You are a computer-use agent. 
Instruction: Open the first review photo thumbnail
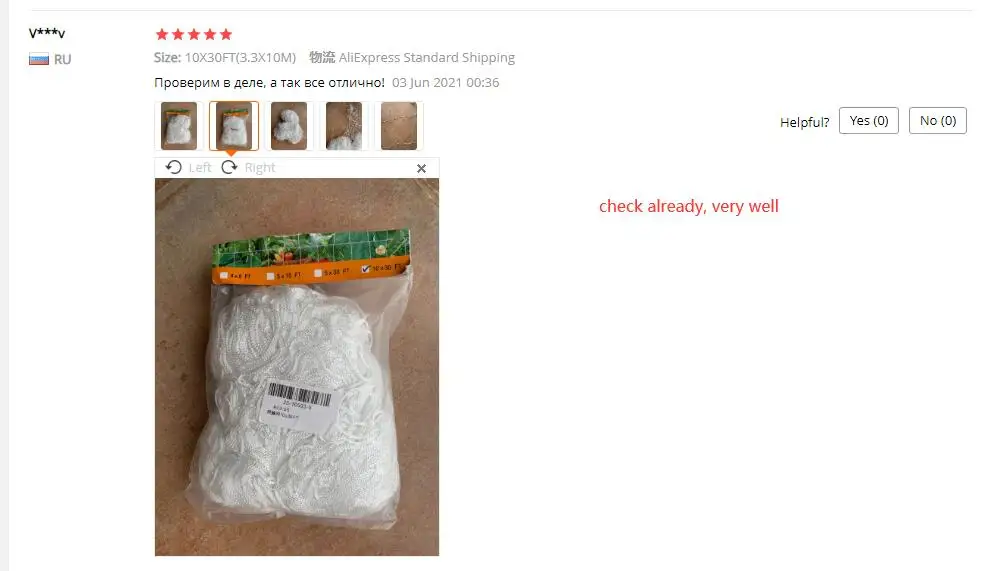(x=179, y=126)
